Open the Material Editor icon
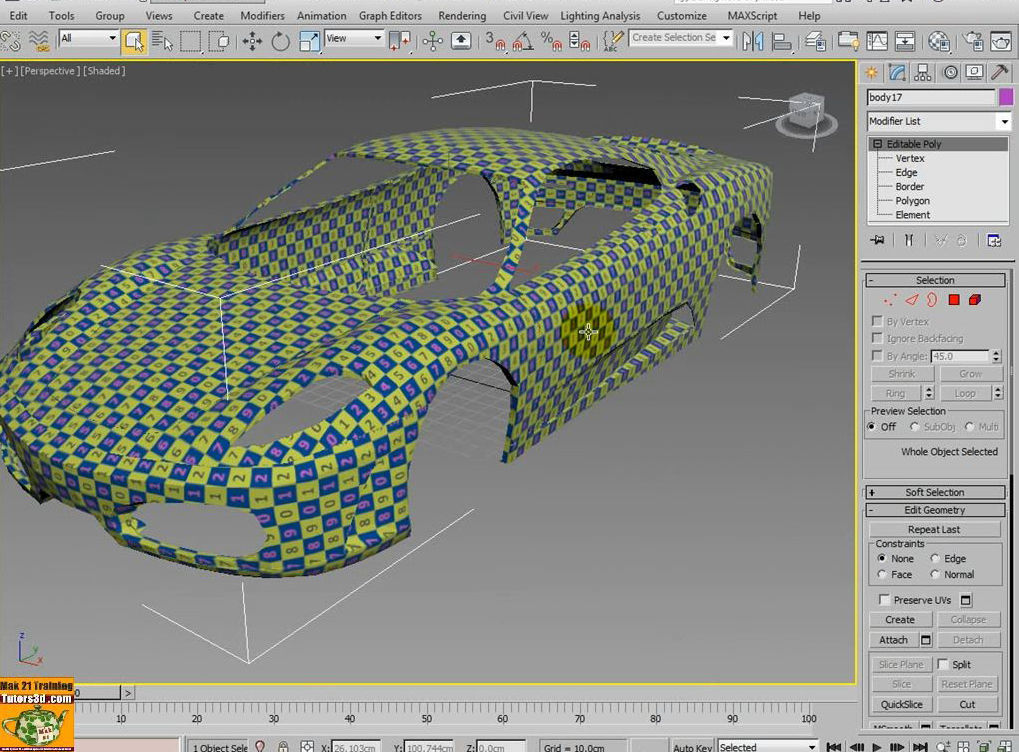 [x=938, y=41]
